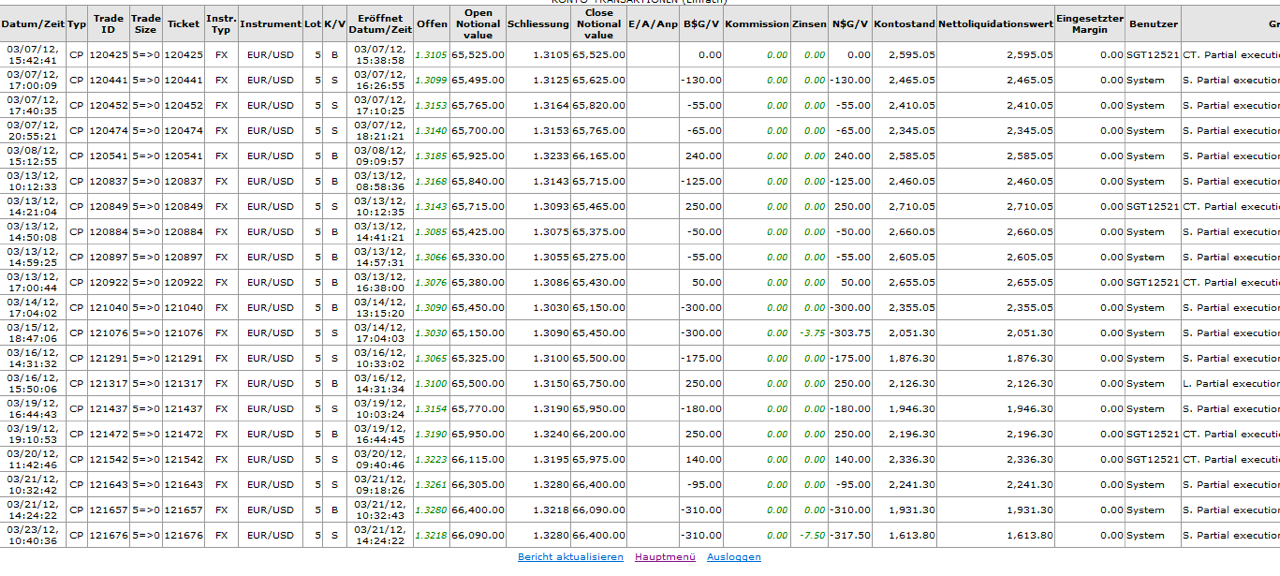Click Trade ID cell 121076
This screenshot has width=1280, height=576.
(108, 333)
